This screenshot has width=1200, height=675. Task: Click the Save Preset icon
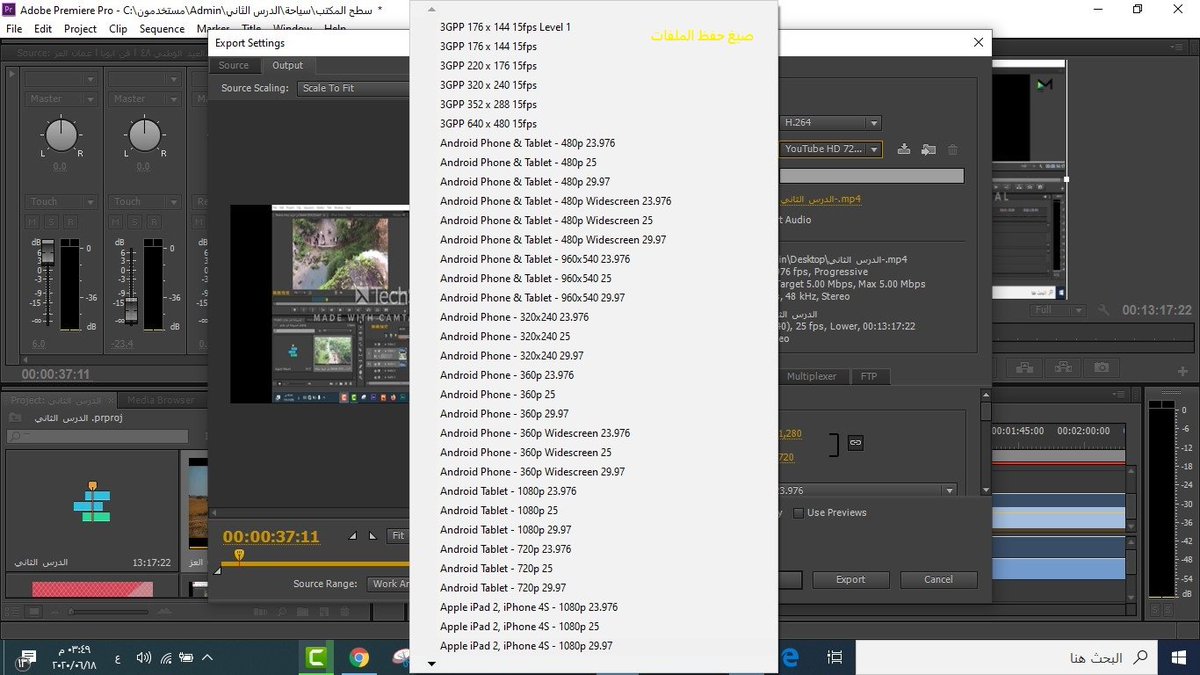pyautogui.click(x=904, y=149)
